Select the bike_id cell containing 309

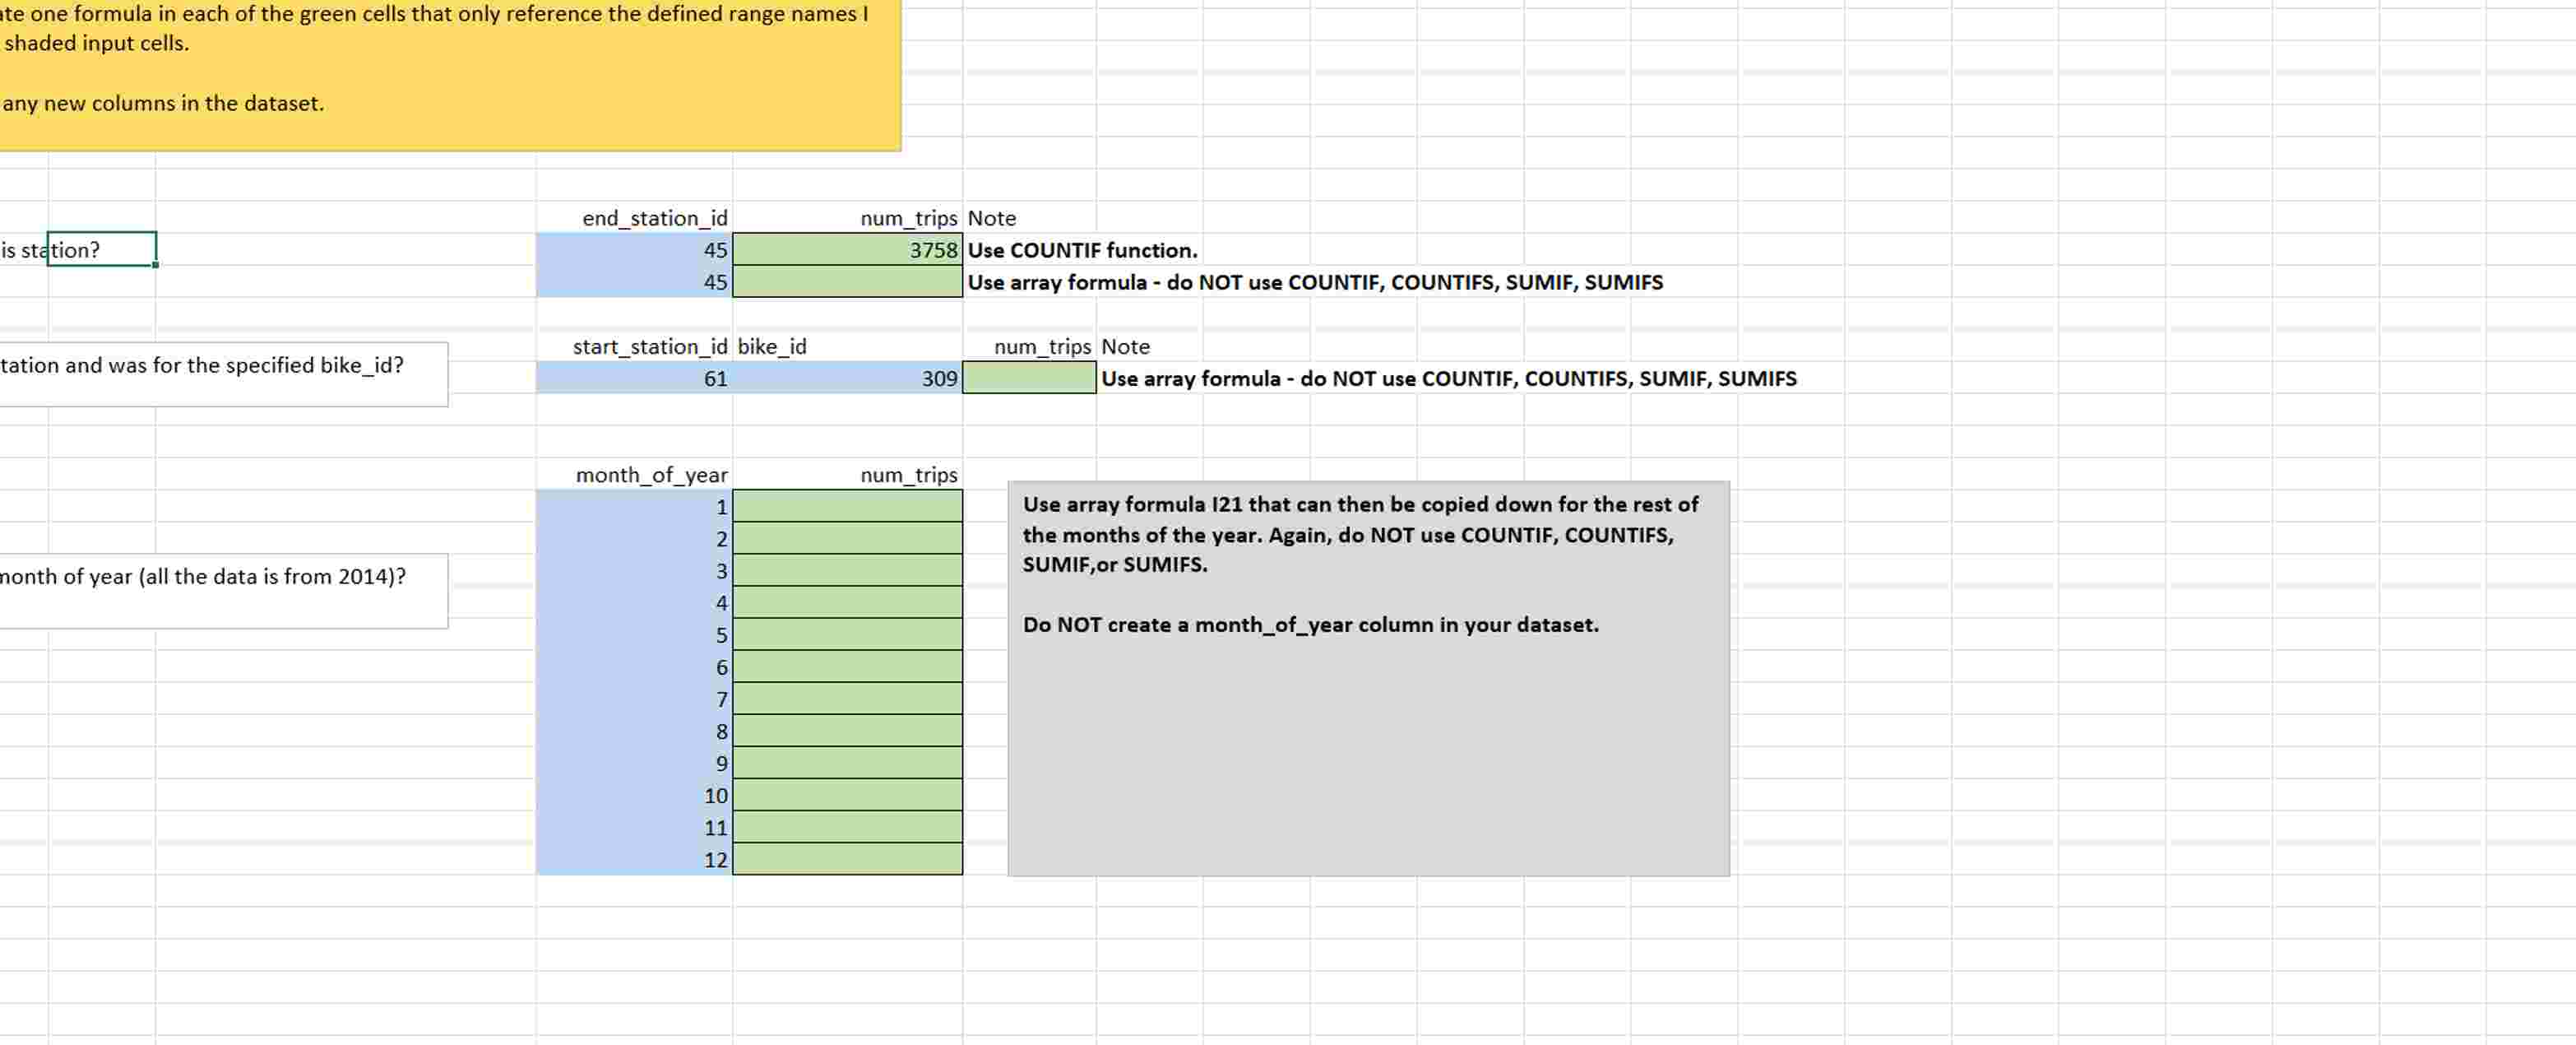coord(847,378)
